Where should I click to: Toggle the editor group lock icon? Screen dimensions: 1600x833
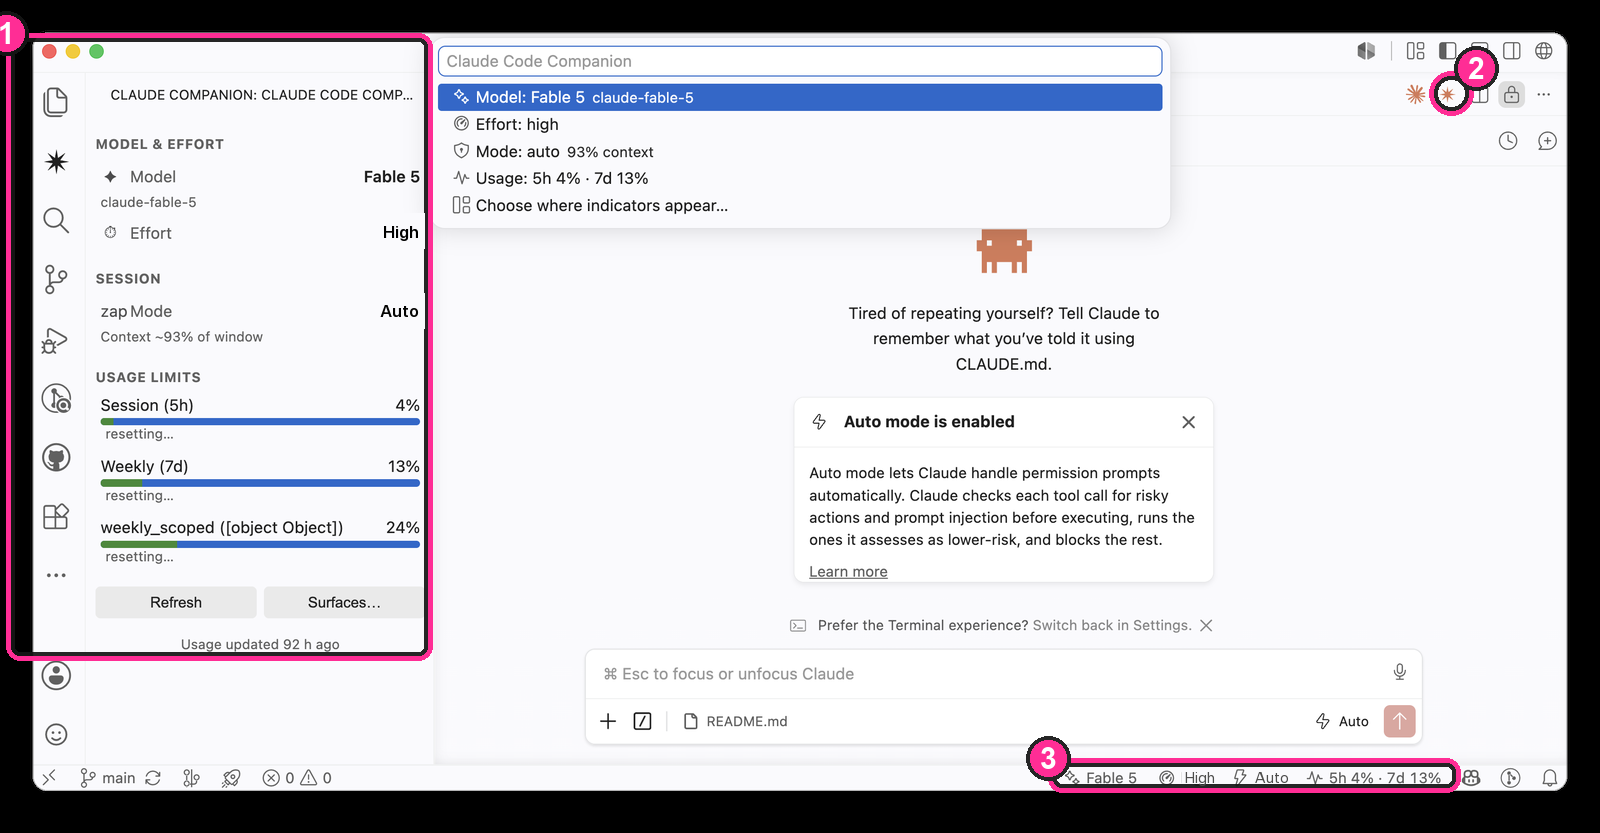coord(1511,94)
